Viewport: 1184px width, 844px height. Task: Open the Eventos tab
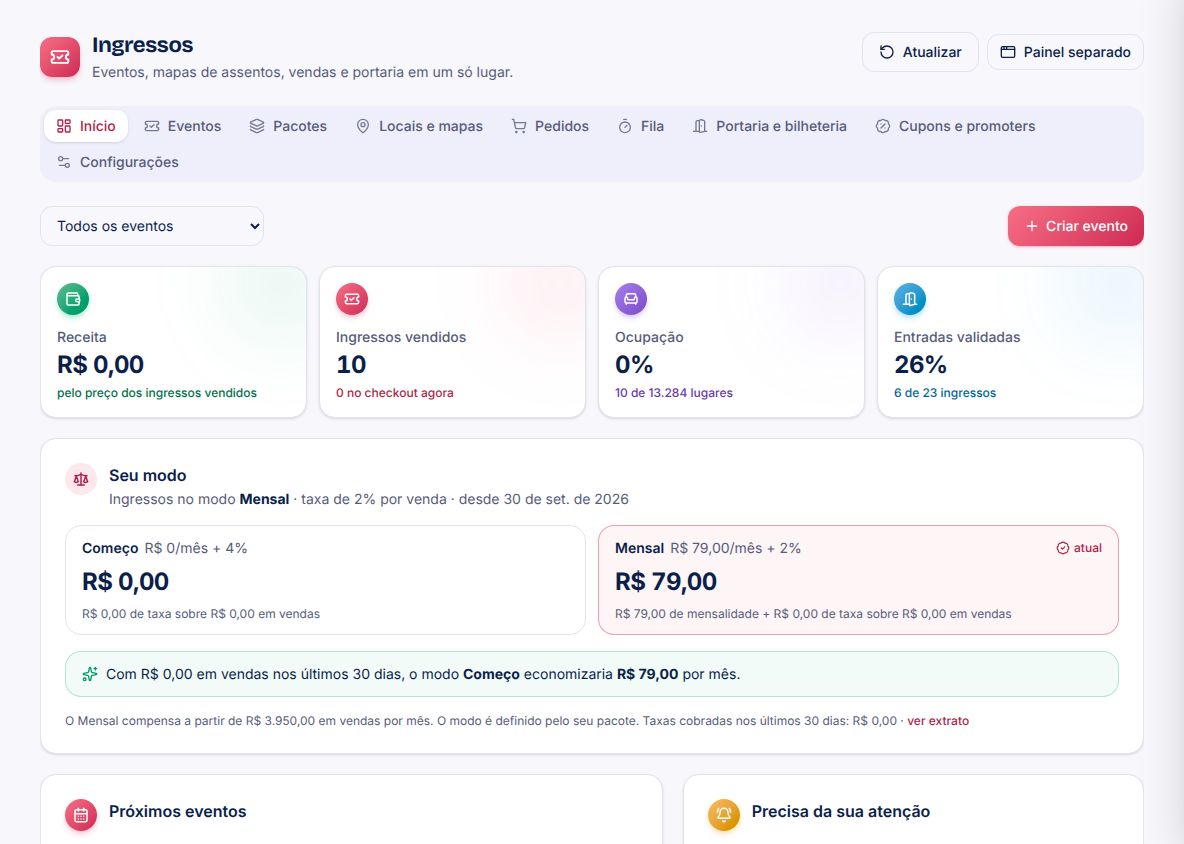[183, 126]
